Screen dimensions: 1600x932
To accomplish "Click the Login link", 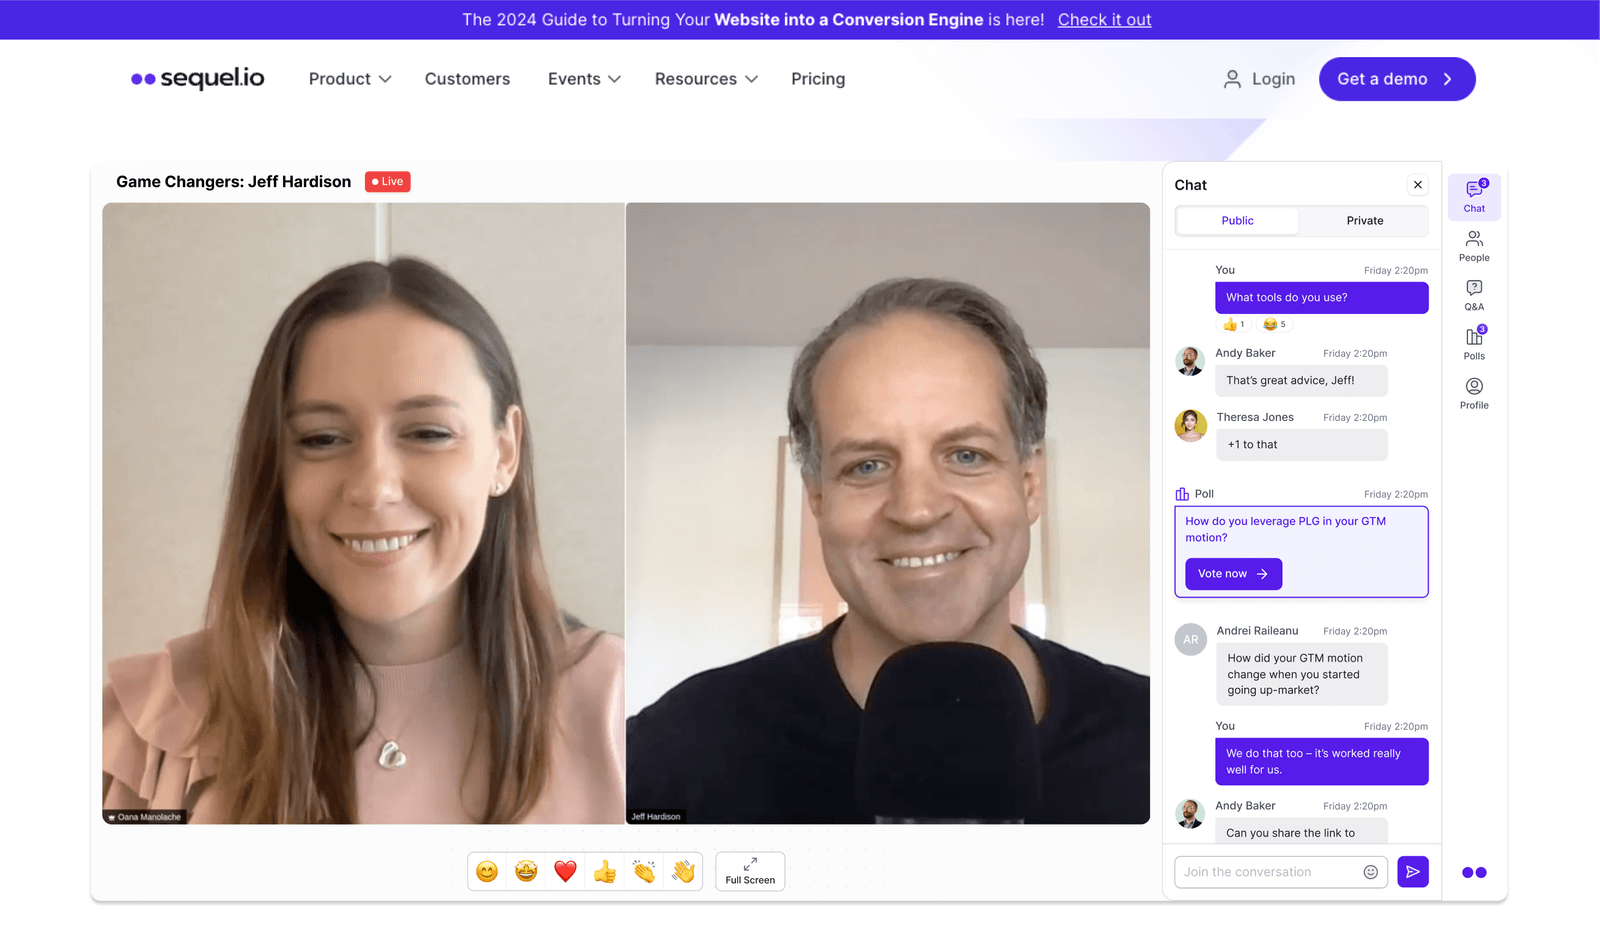I will (x=1273, y=79).
